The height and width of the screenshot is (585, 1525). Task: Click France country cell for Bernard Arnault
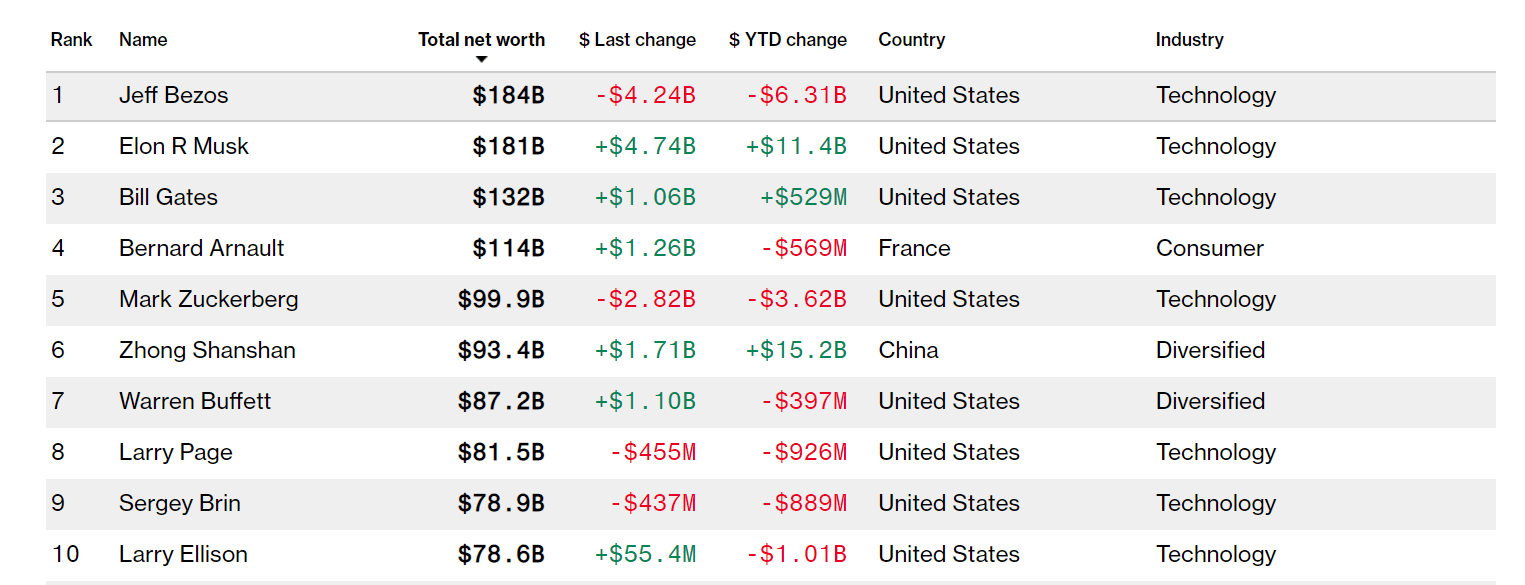tap(914, 249)
